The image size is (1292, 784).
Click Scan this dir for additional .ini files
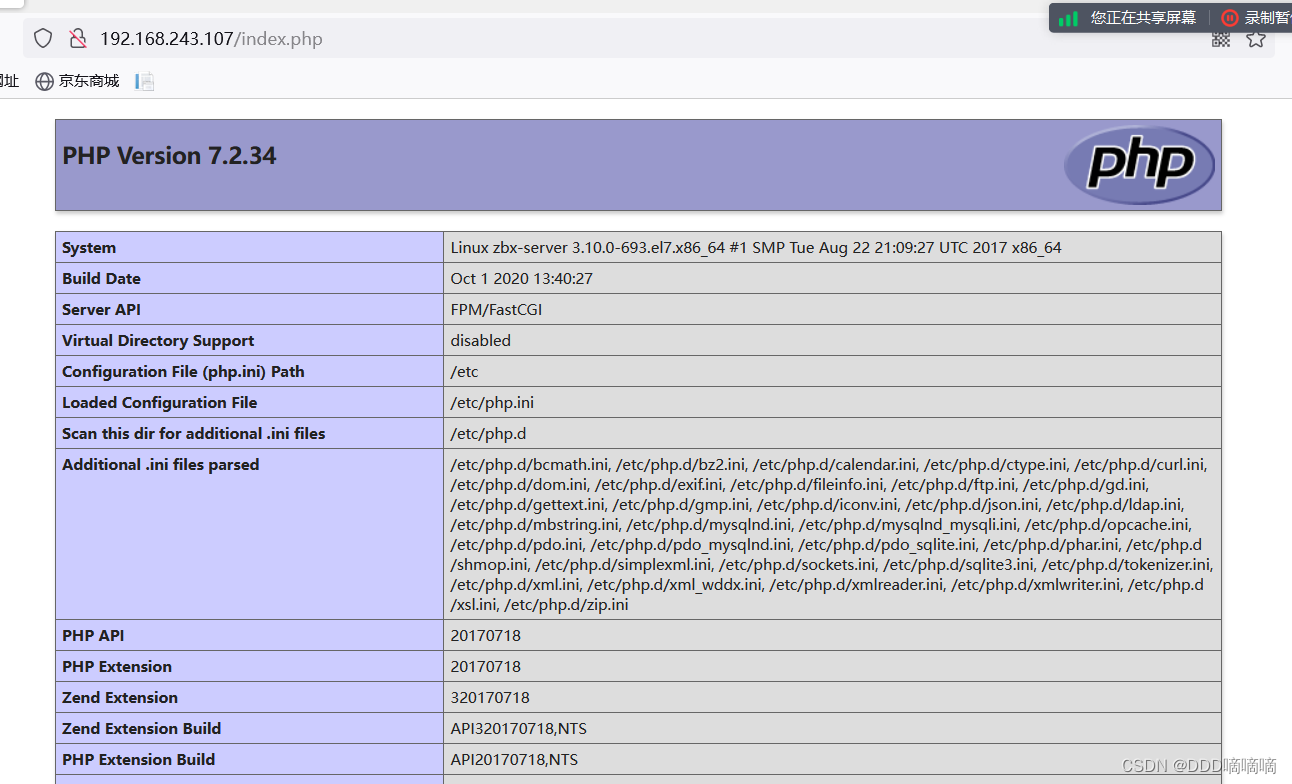(193, 434)
